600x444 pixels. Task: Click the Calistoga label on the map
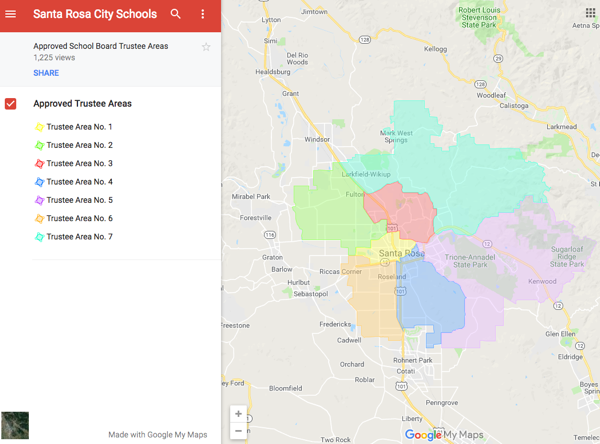click(514, 106)
